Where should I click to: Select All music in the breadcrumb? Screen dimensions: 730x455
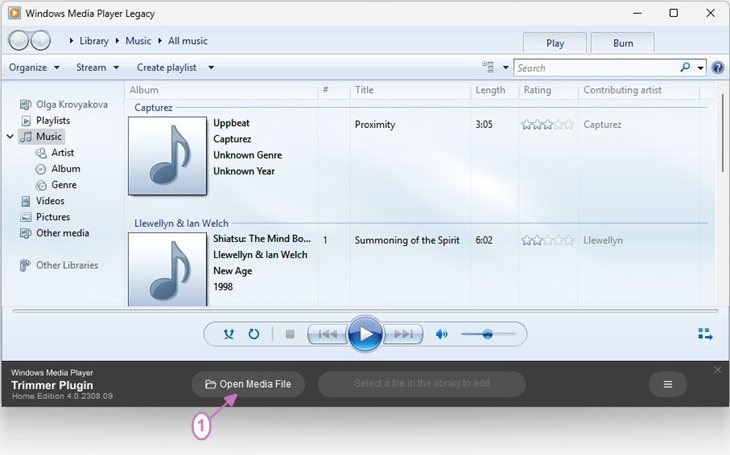[x=188, y=41]
